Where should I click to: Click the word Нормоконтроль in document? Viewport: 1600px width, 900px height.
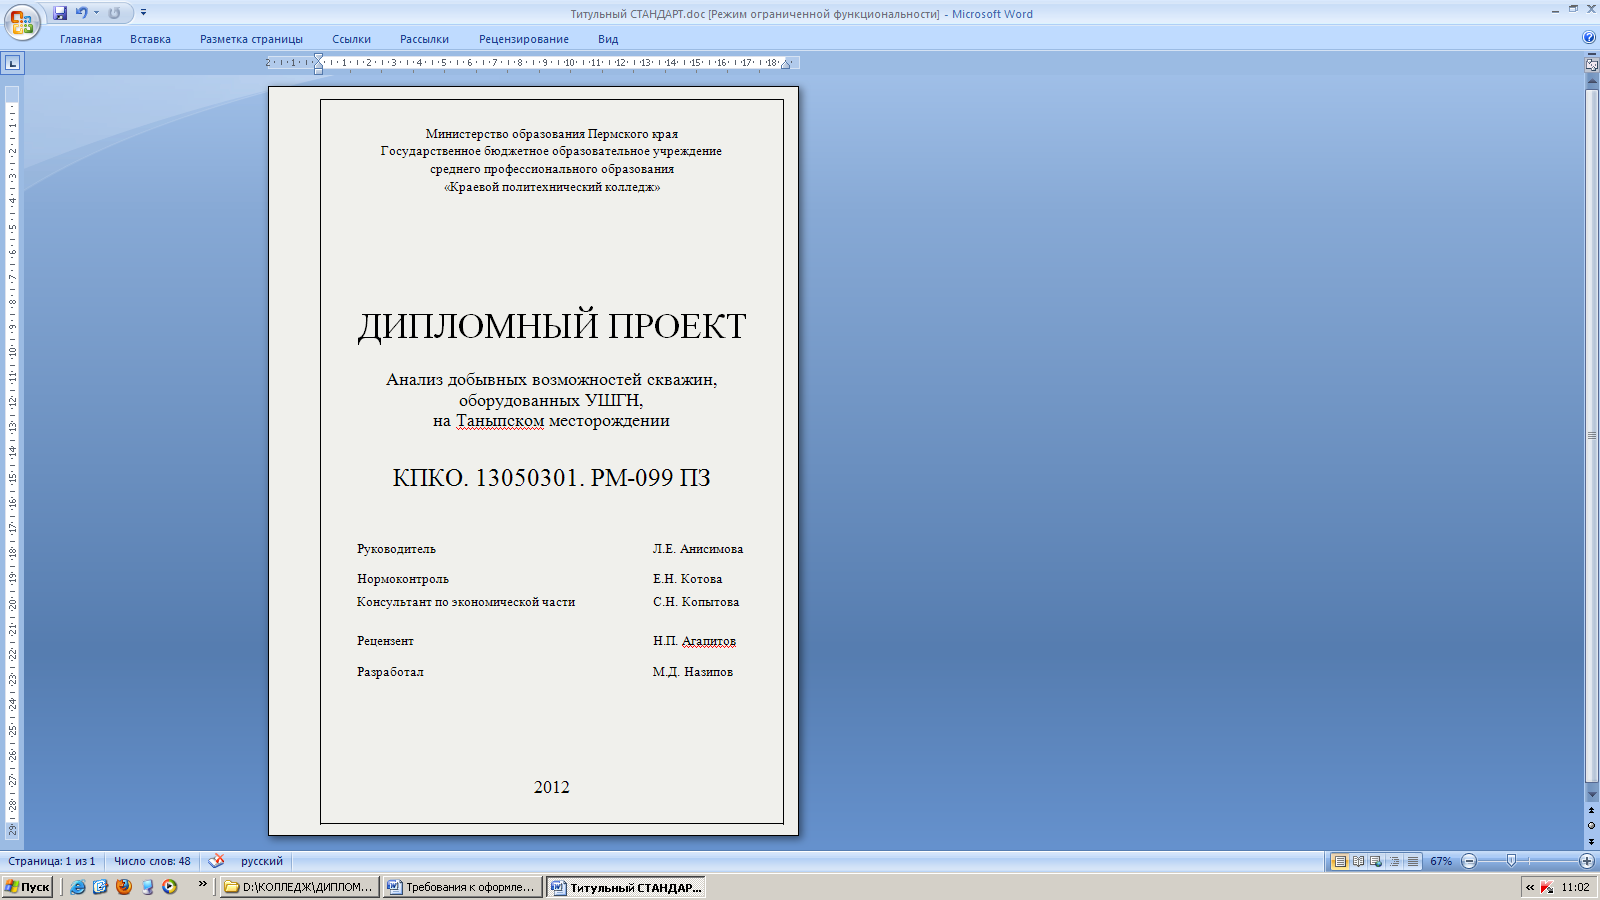click(x=403, y=579)
